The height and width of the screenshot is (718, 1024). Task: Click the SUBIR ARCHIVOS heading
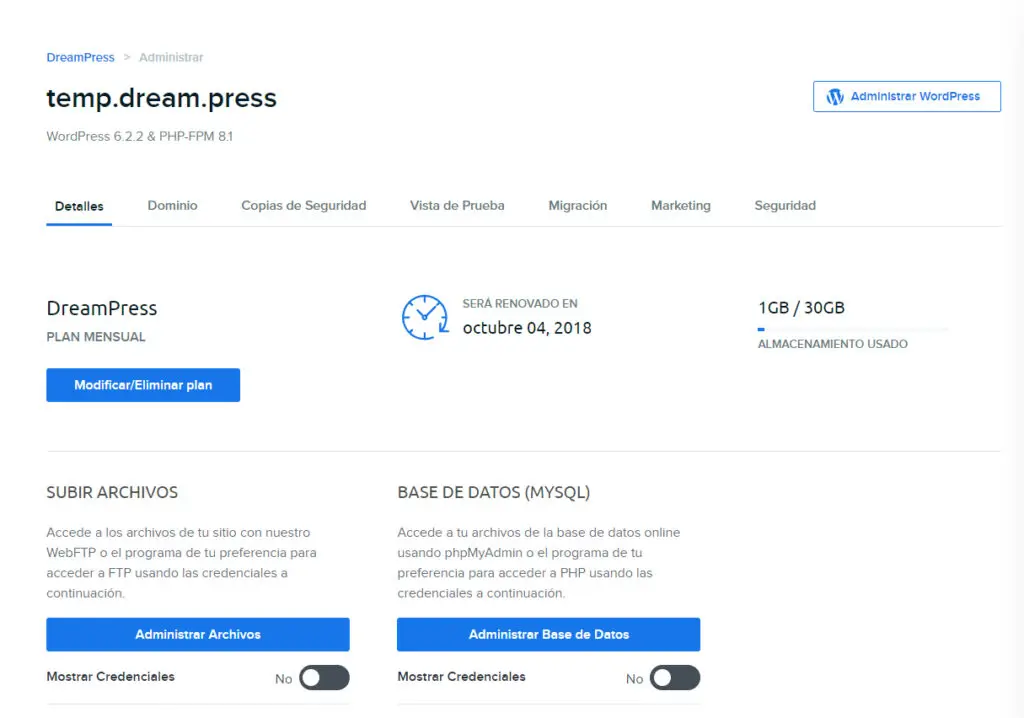click(112, 493)
